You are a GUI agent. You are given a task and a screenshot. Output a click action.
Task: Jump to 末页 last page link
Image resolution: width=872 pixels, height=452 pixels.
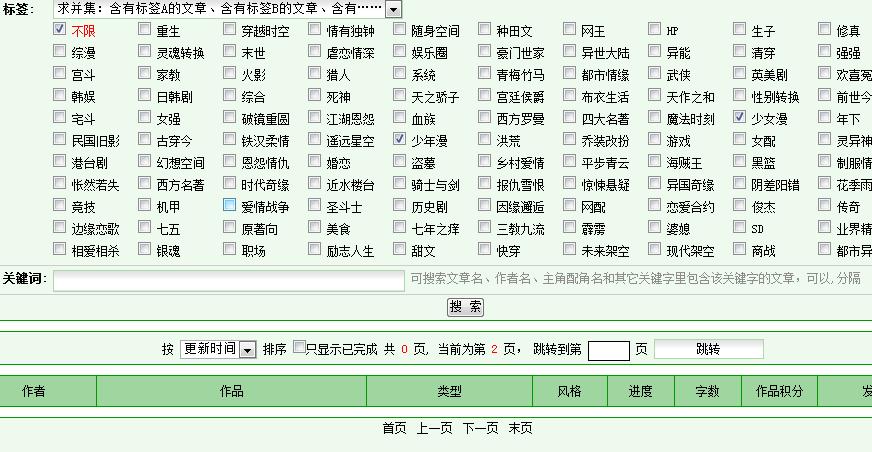(x=520, y=428)
